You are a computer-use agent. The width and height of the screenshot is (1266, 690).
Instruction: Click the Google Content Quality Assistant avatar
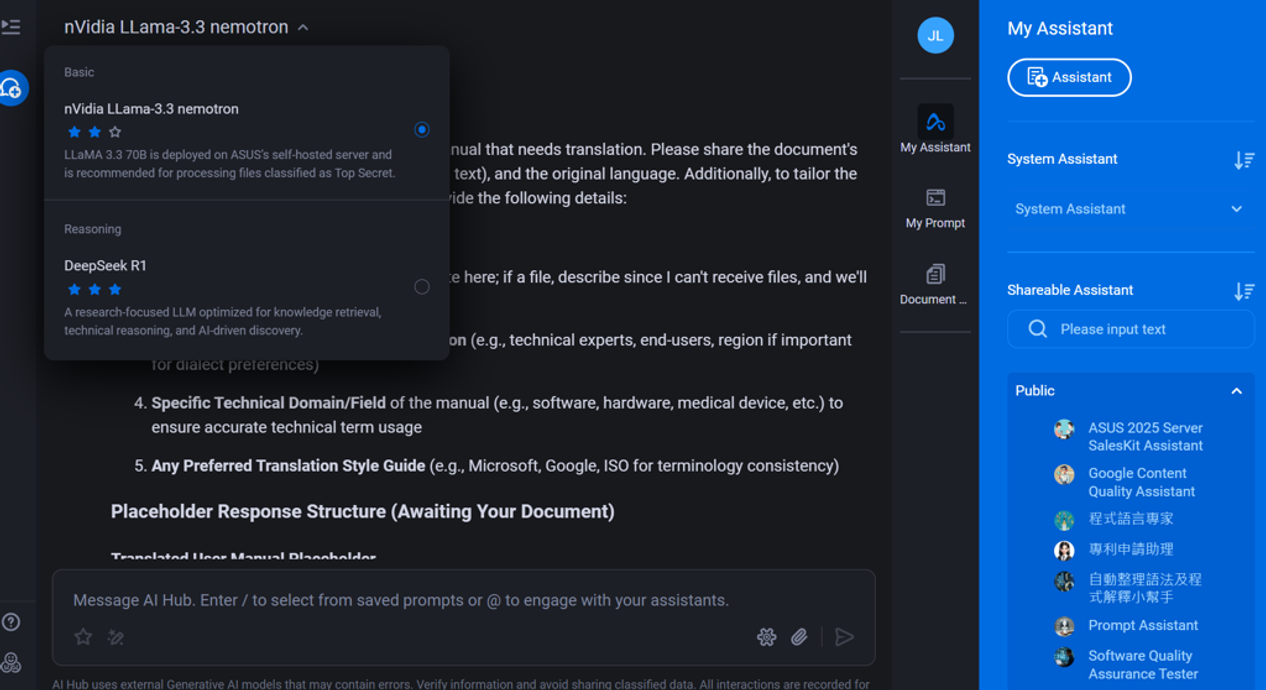(1064, 475)
